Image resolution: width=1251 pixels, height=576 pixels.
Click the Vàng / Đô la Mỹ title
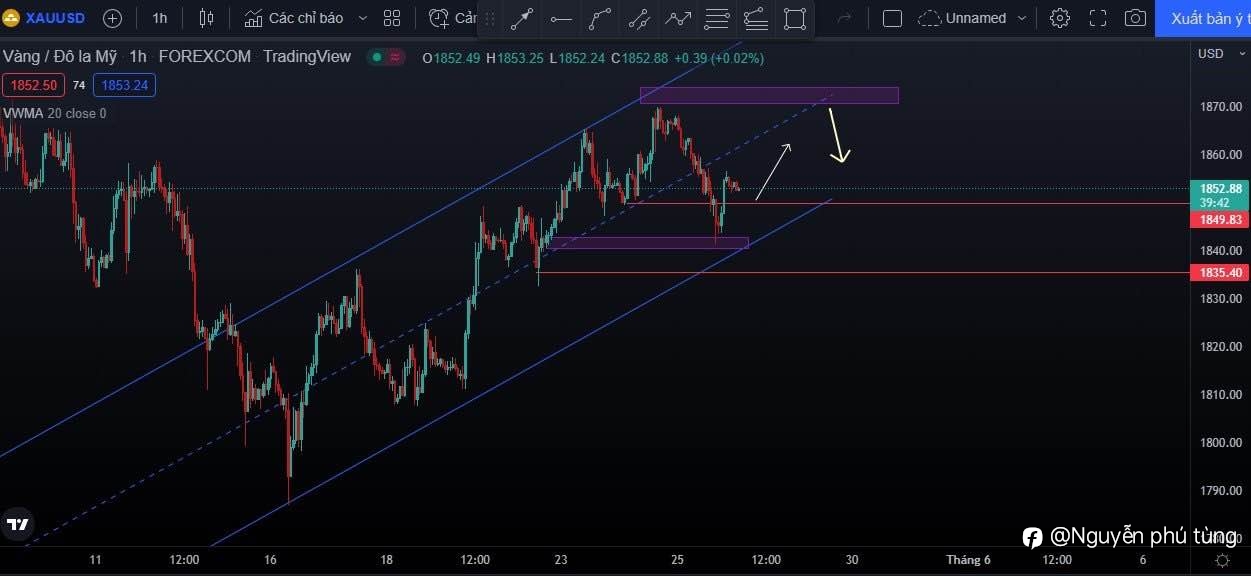point(60,57)
